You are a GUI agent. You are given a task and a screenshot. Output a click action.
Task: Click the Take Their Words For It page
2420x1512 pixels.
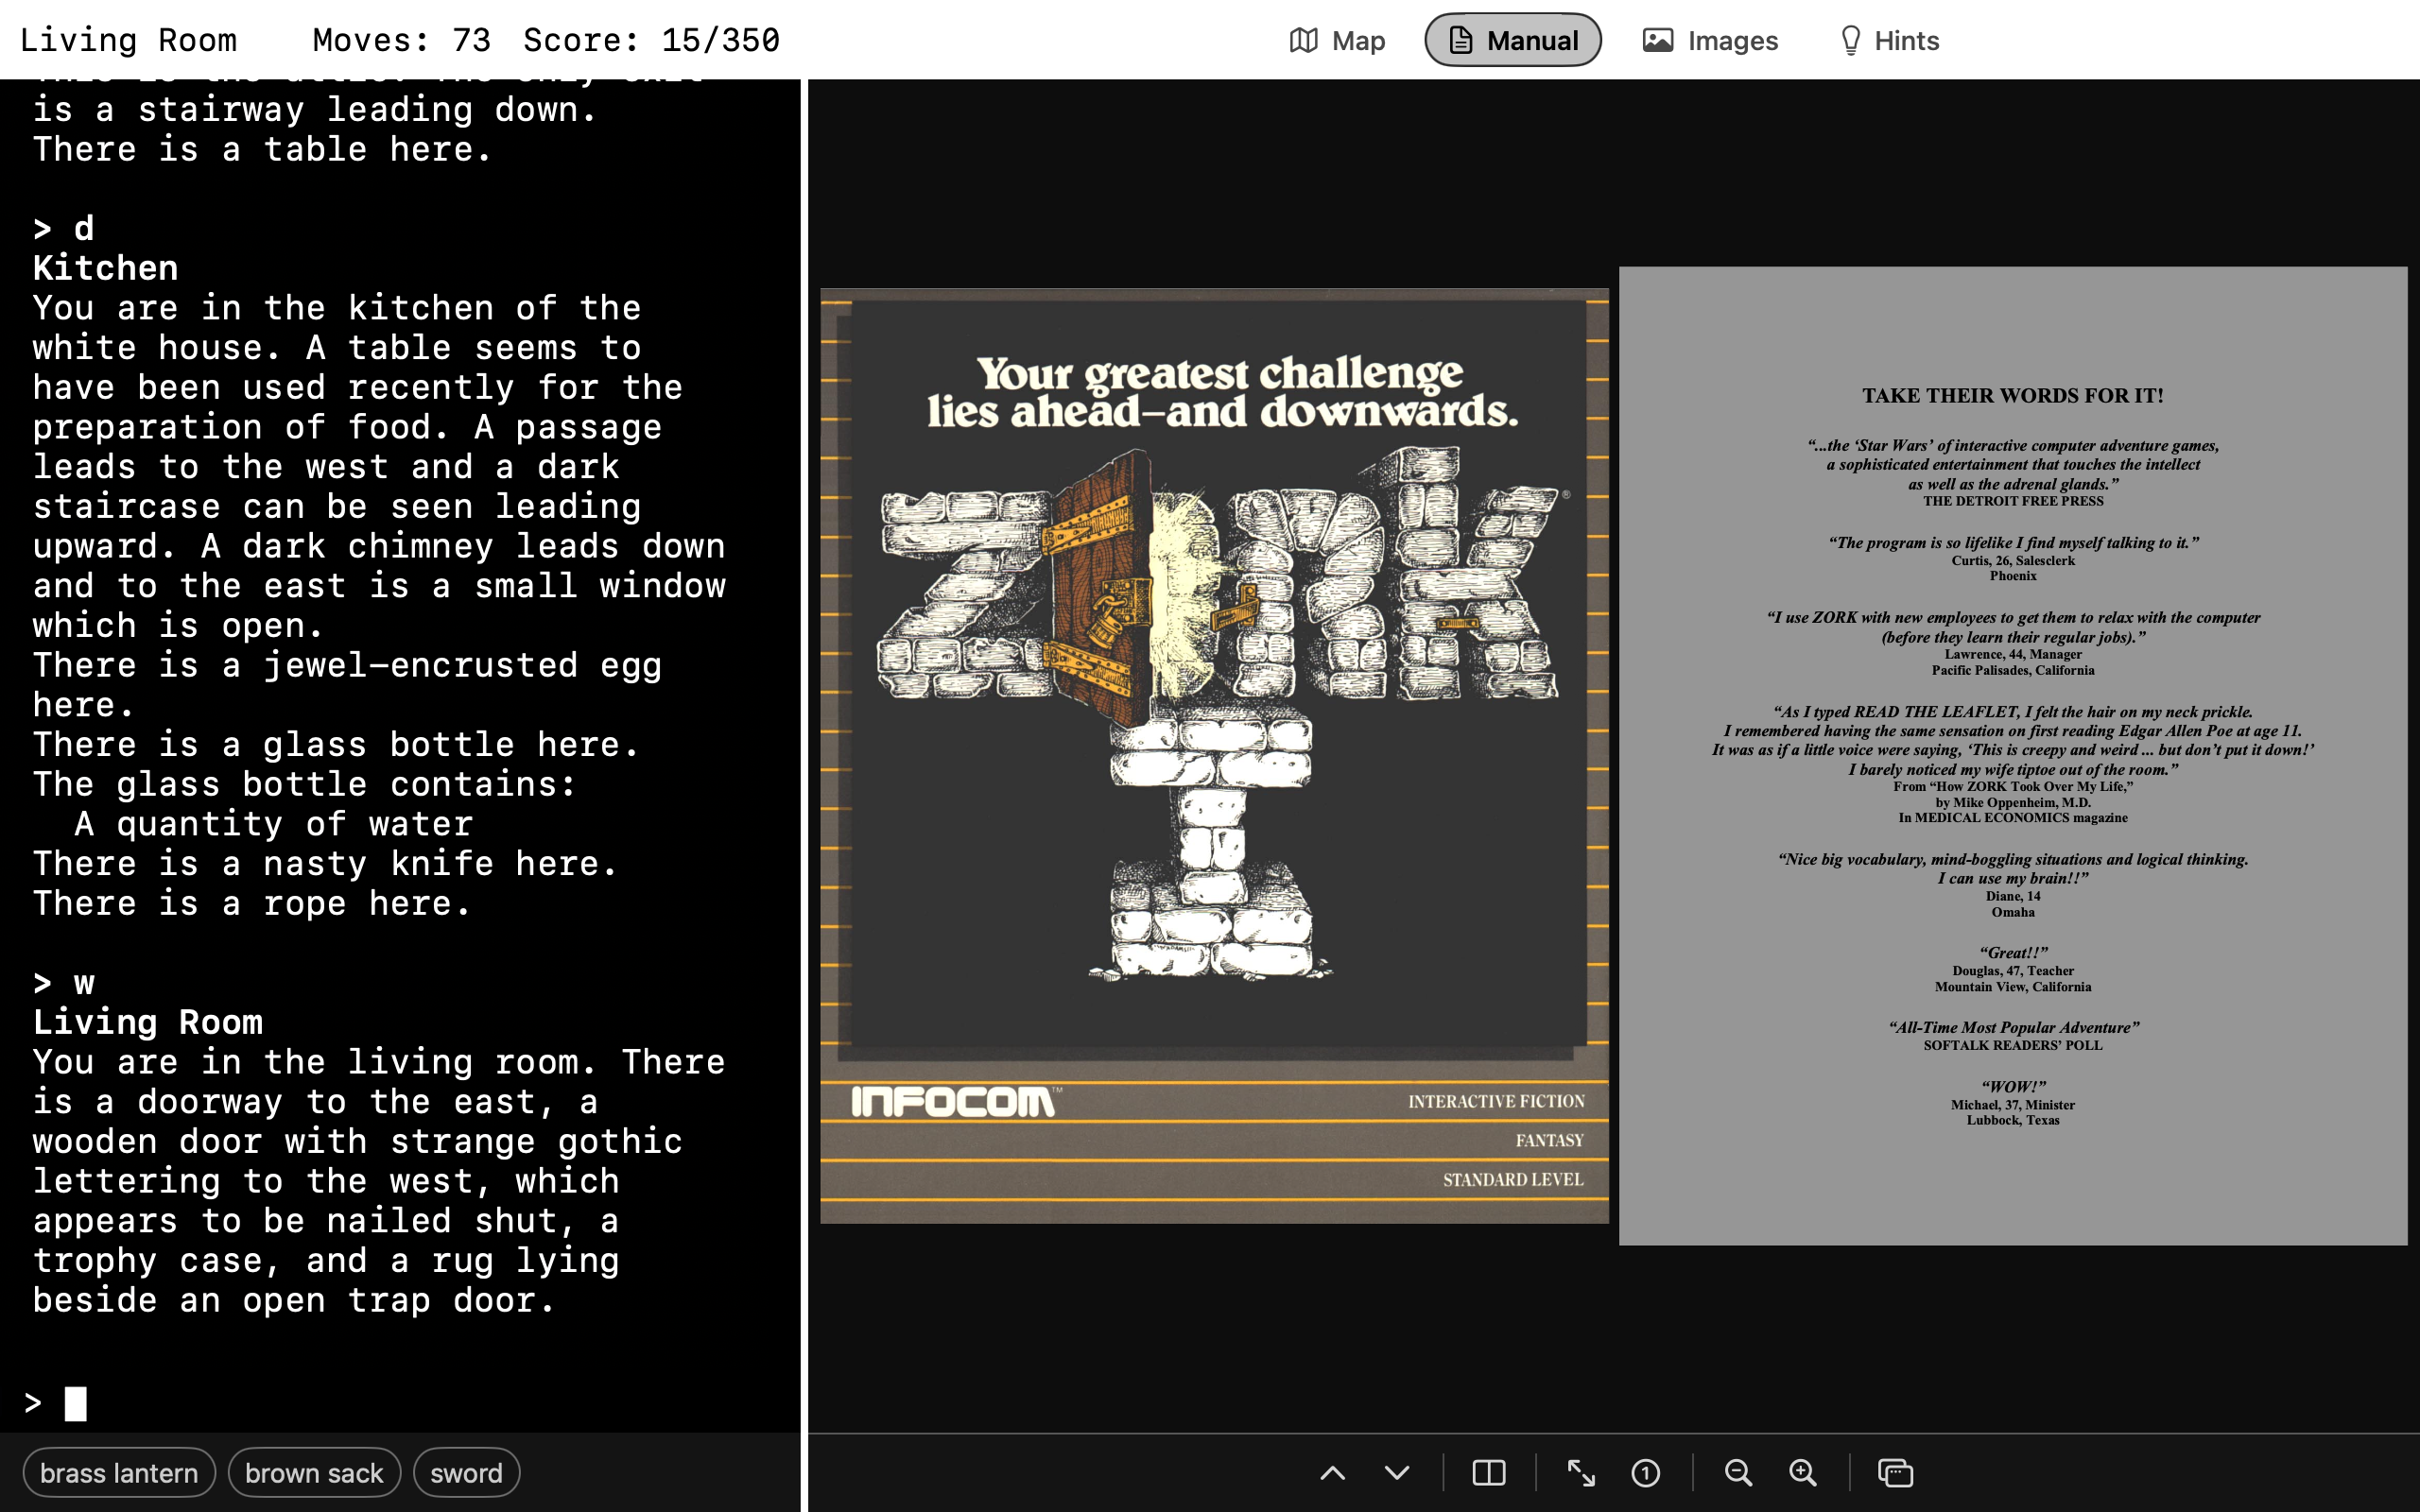point(2013,756)
